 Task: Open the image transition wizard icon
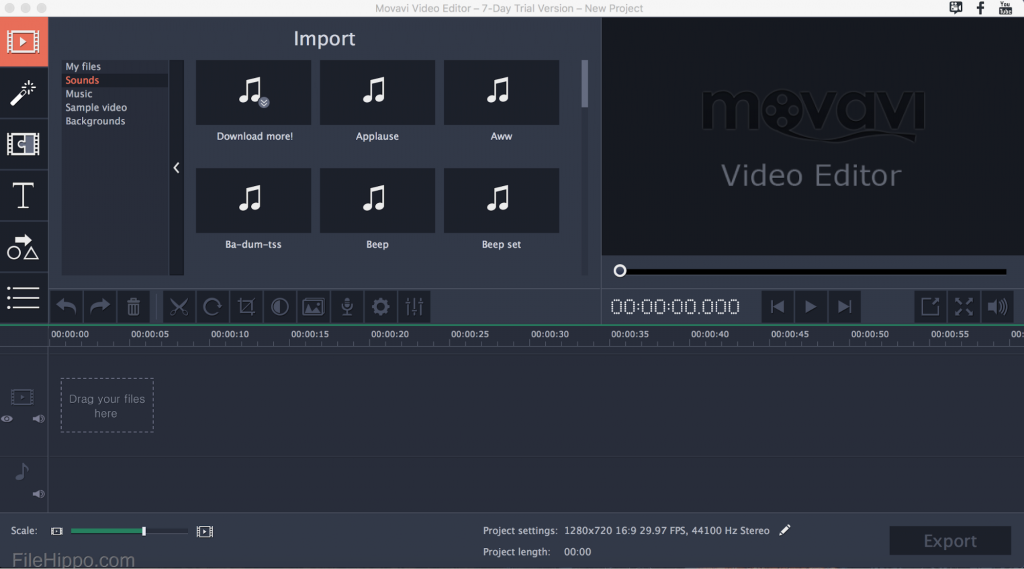pyautogui.click(x=313, y=306)
